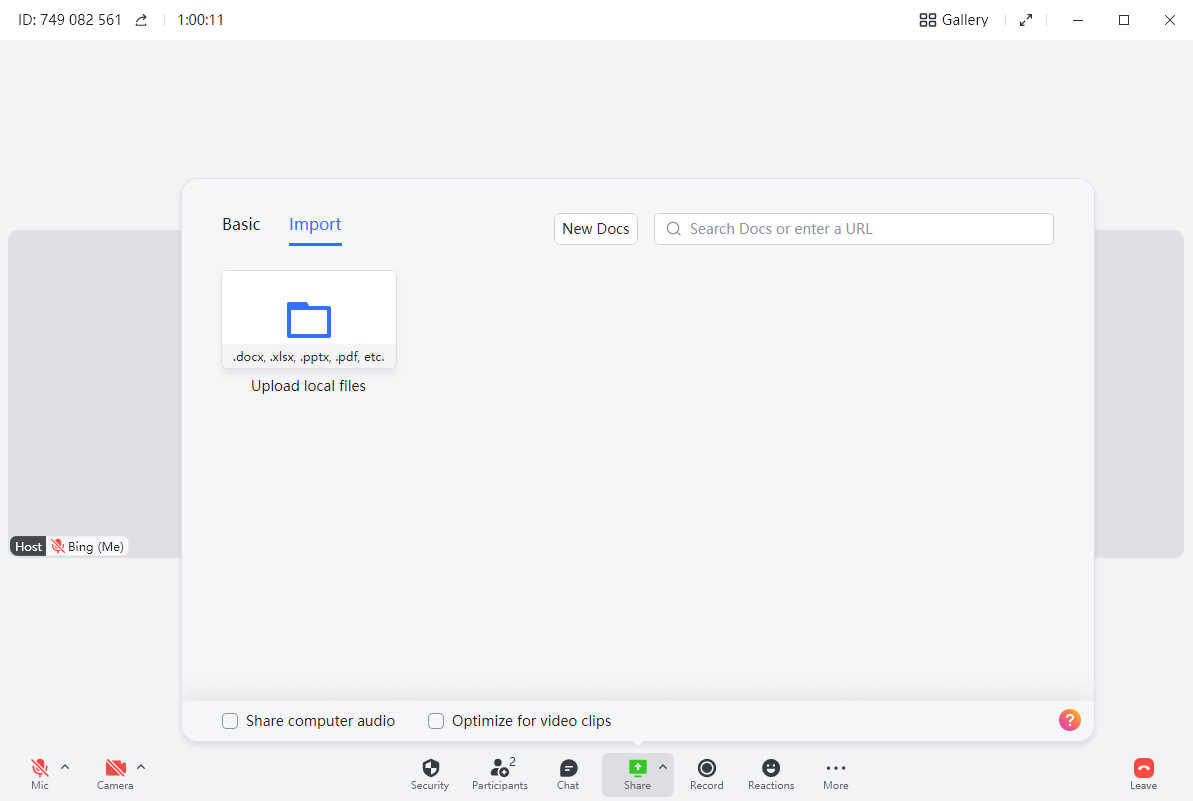Screen dimensions: 1193x801
Task: Click the Search Docs or URL field
Action: (x=860, y=229)
